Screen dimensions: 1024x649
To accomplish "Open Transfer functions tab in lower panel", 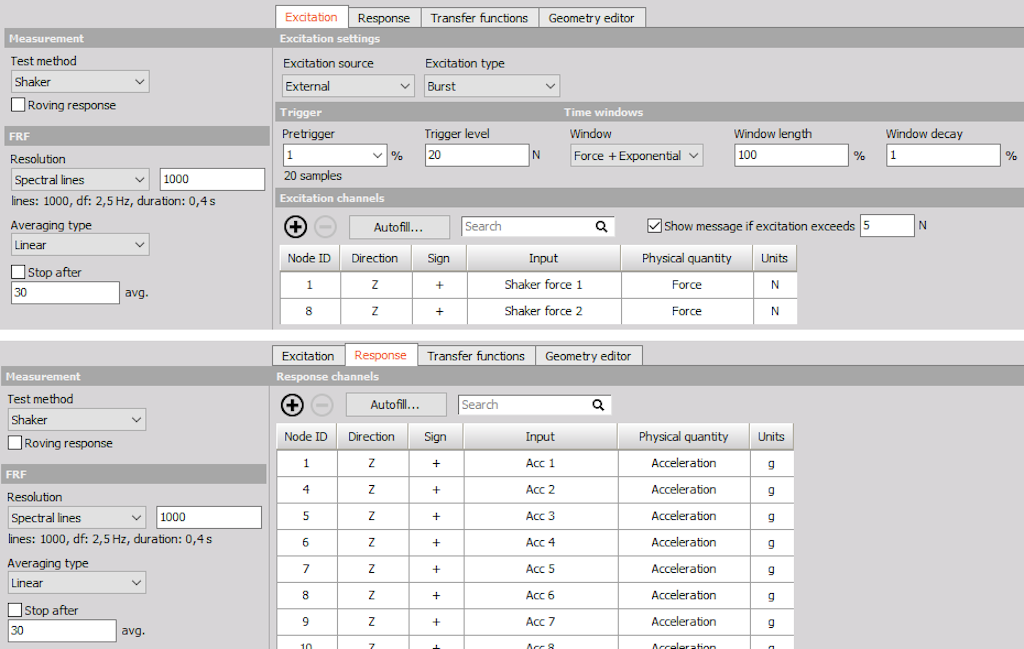I will click(x=476, y=356).
